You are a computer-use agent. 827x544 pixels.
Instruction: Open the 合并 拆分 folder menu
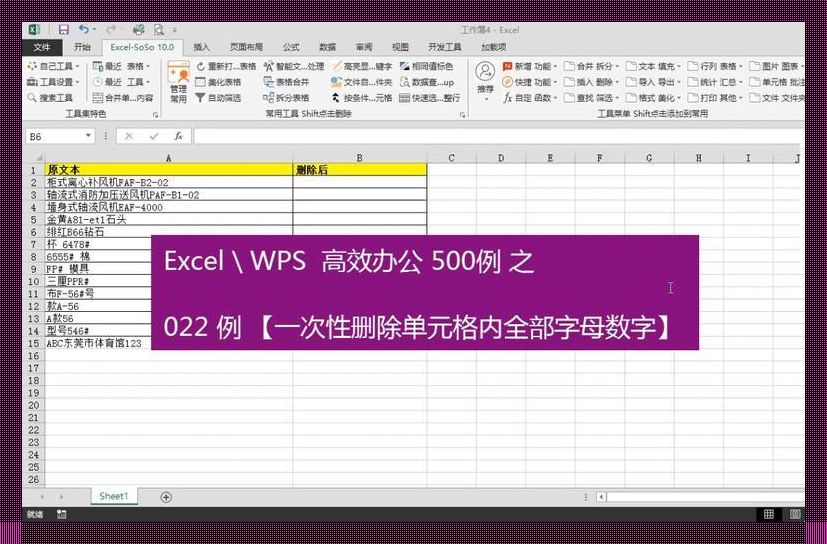coord(592,66)
